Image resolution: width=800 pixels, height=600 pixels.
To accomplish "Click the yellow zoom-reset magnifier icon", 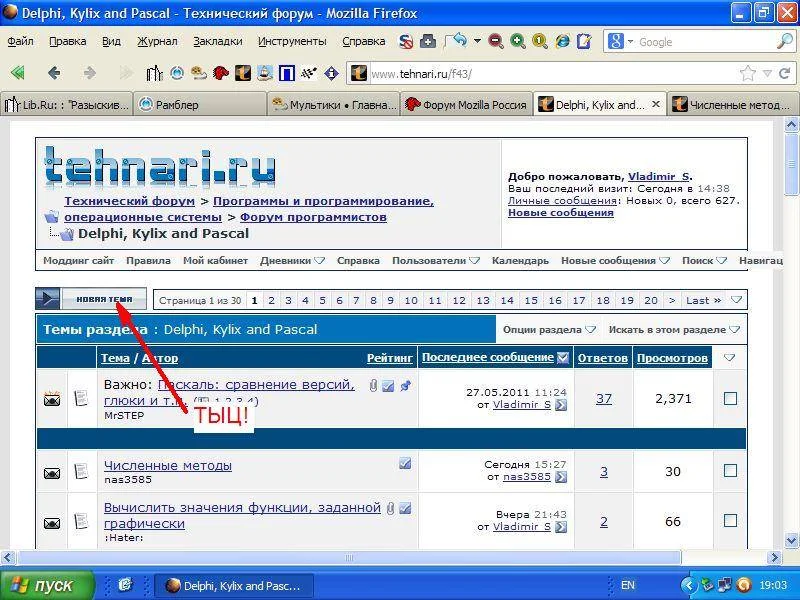I will click(540, 41).
